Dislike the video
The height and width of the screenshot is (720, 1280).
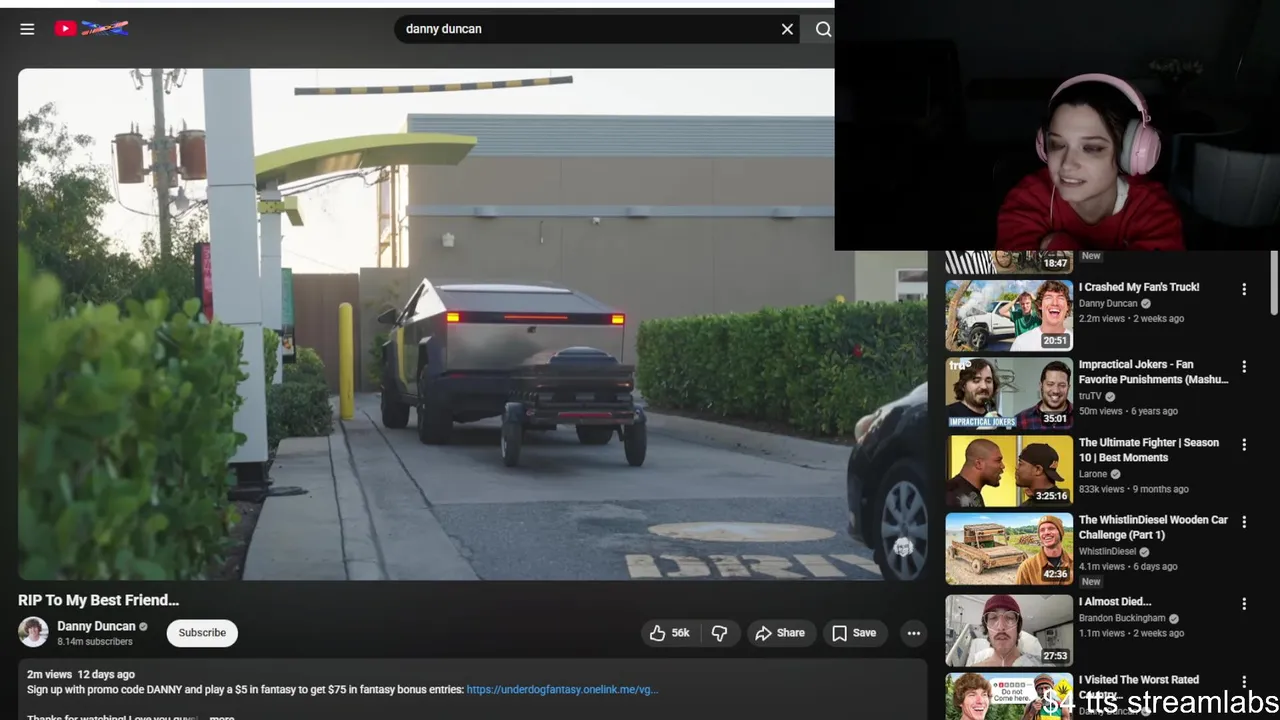click(x=720, y=633)
